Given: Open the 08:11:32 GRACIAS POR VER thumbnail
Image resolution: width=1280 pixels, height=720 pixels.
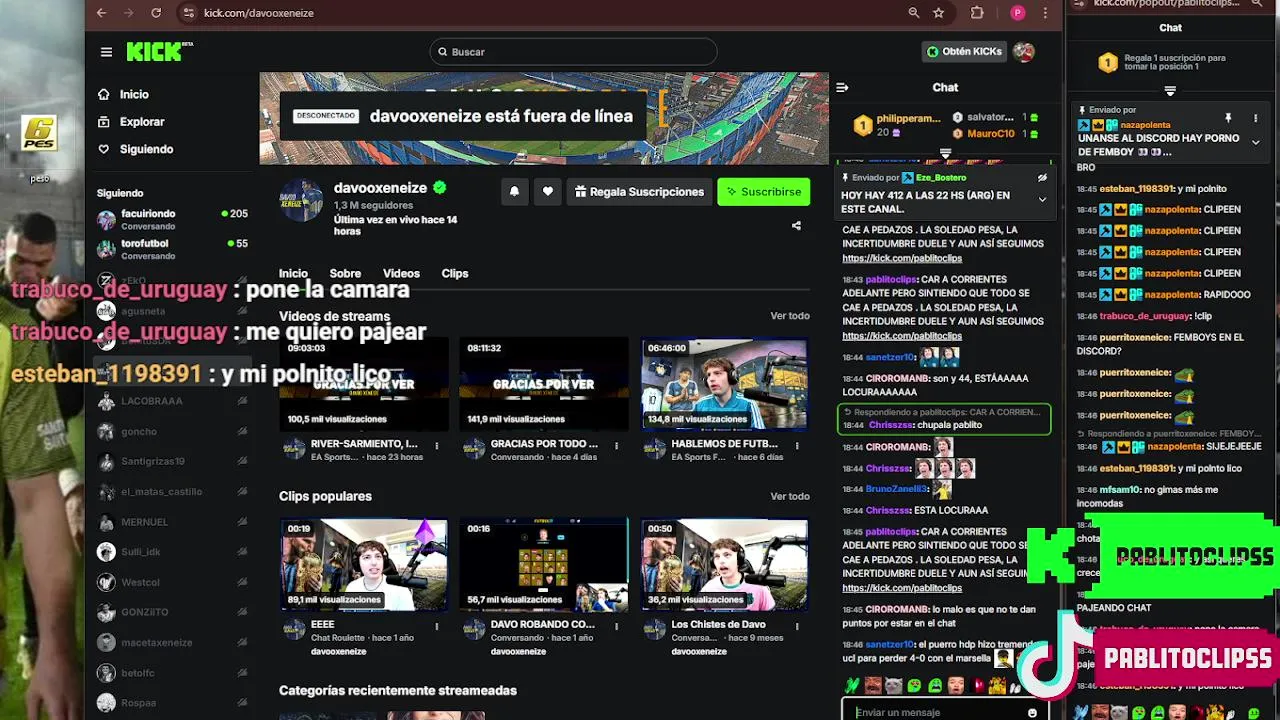Looking at the screenshot, I should pyautogui.click(x=544, y=384).
